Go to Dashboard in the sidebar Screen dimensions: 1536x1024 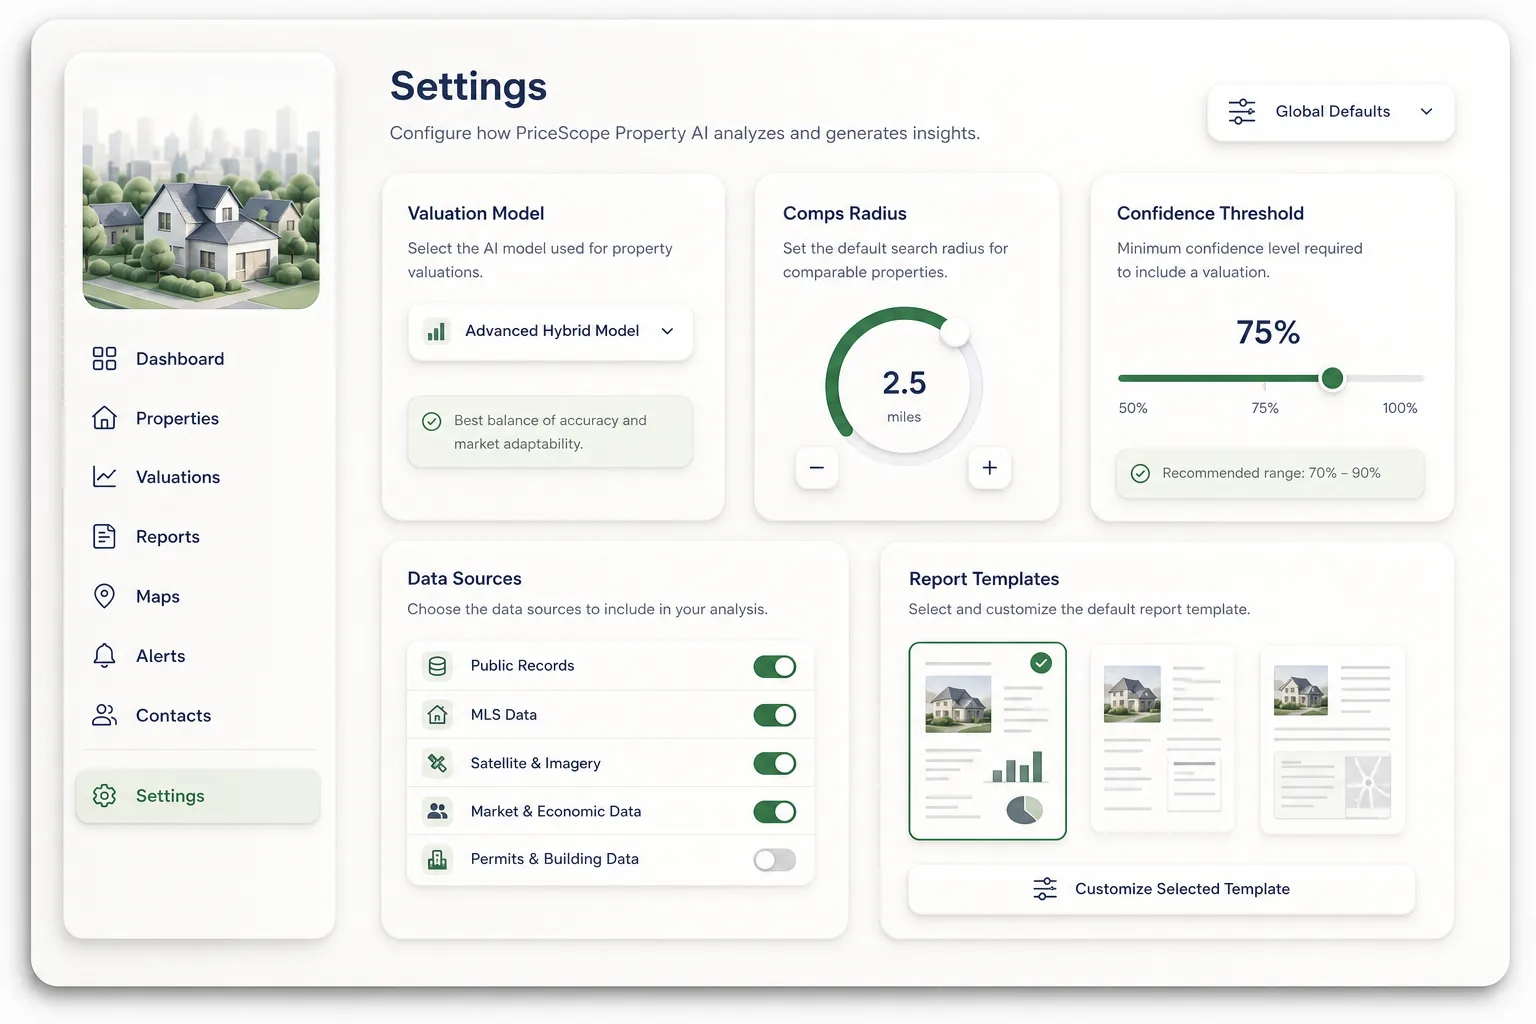198,359
